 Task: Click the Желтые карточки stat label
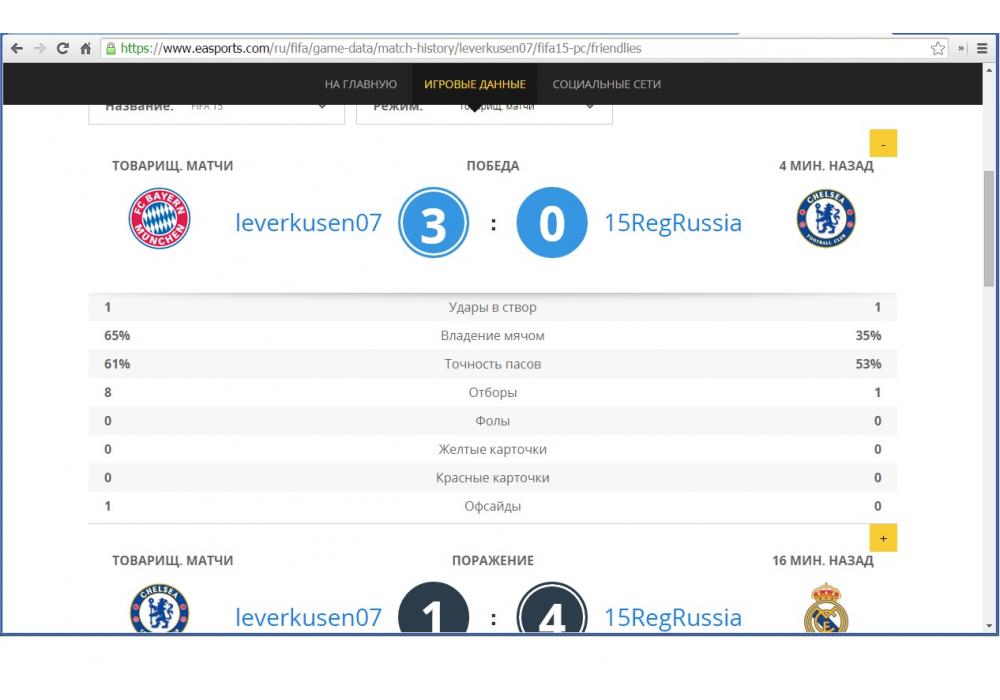coord(492,449)
